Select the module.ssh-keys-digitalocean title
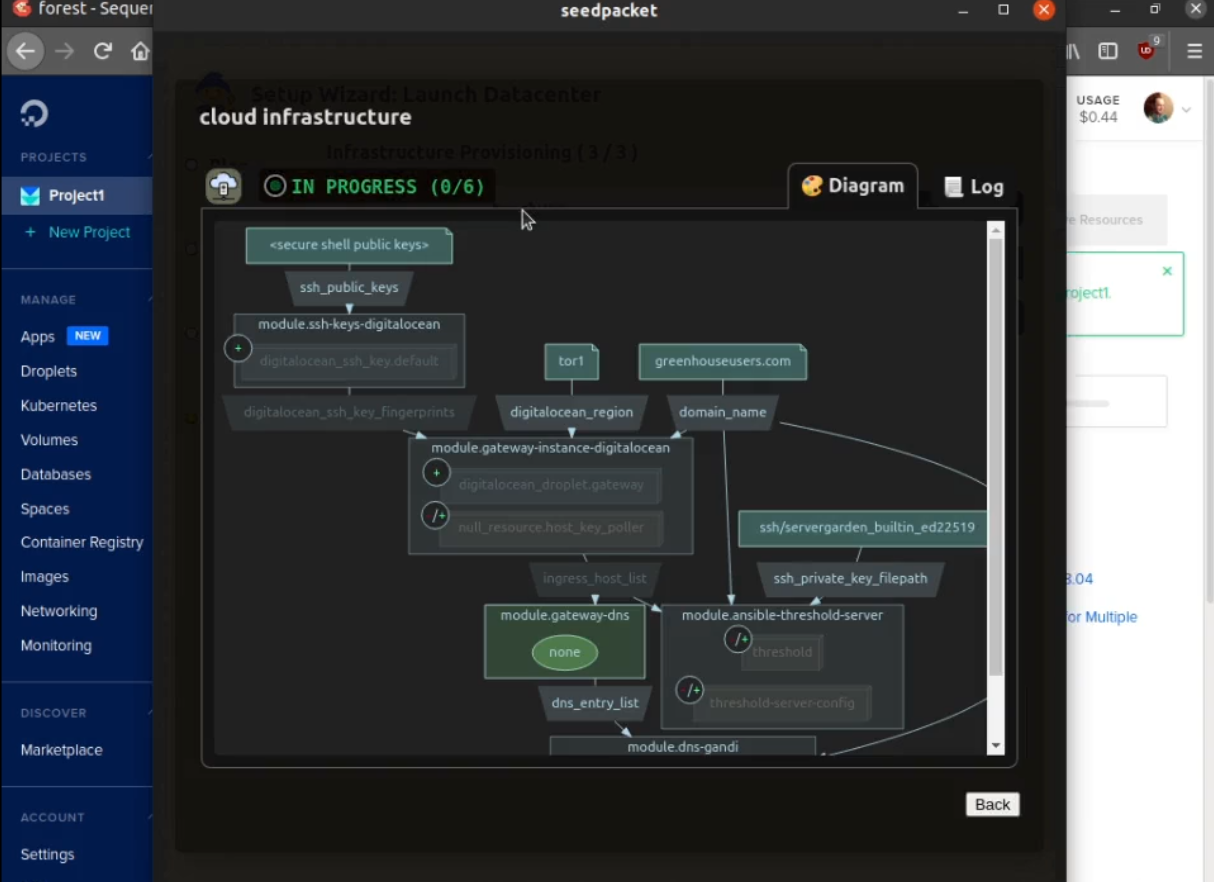1214x882 pixels. click(349, 324)
